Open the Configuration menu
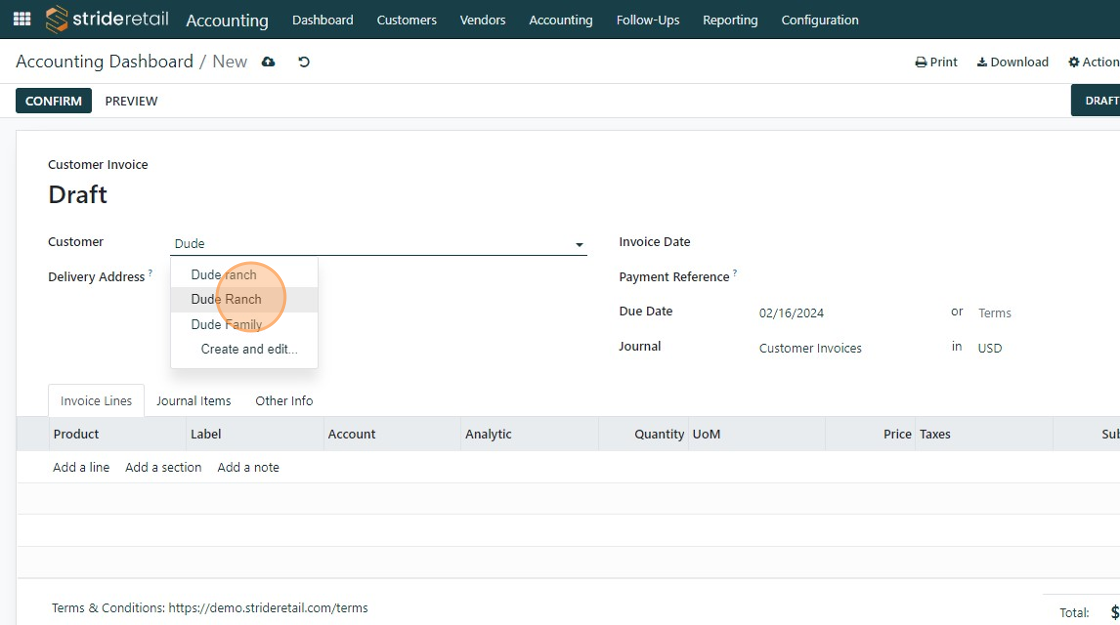The height and width of the screenshot is (625, 1120). tap(820, 20)
